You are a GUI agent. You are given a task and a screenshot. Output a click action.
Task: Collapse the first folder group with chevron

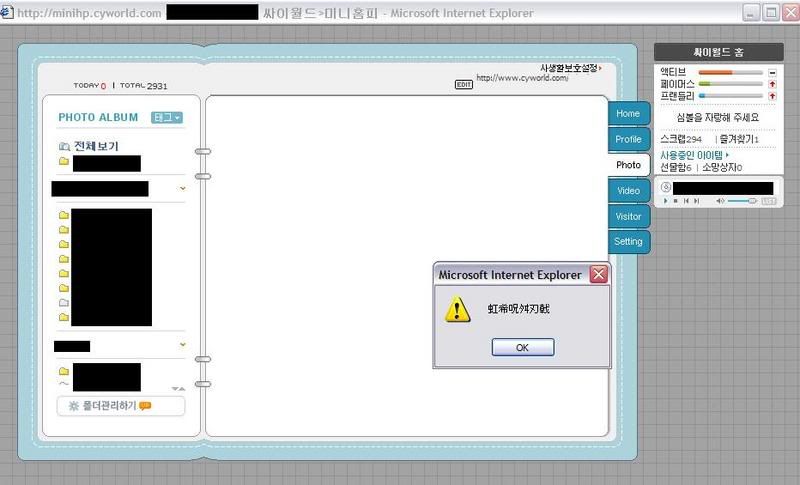click(x=183, y=188)
